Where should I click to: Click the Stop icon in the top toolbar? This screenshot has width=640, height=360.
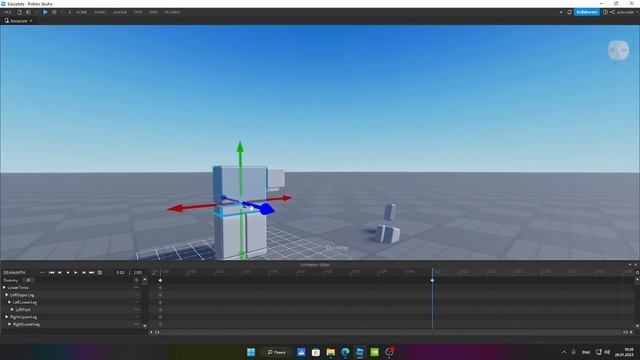(x=54, y=12)
